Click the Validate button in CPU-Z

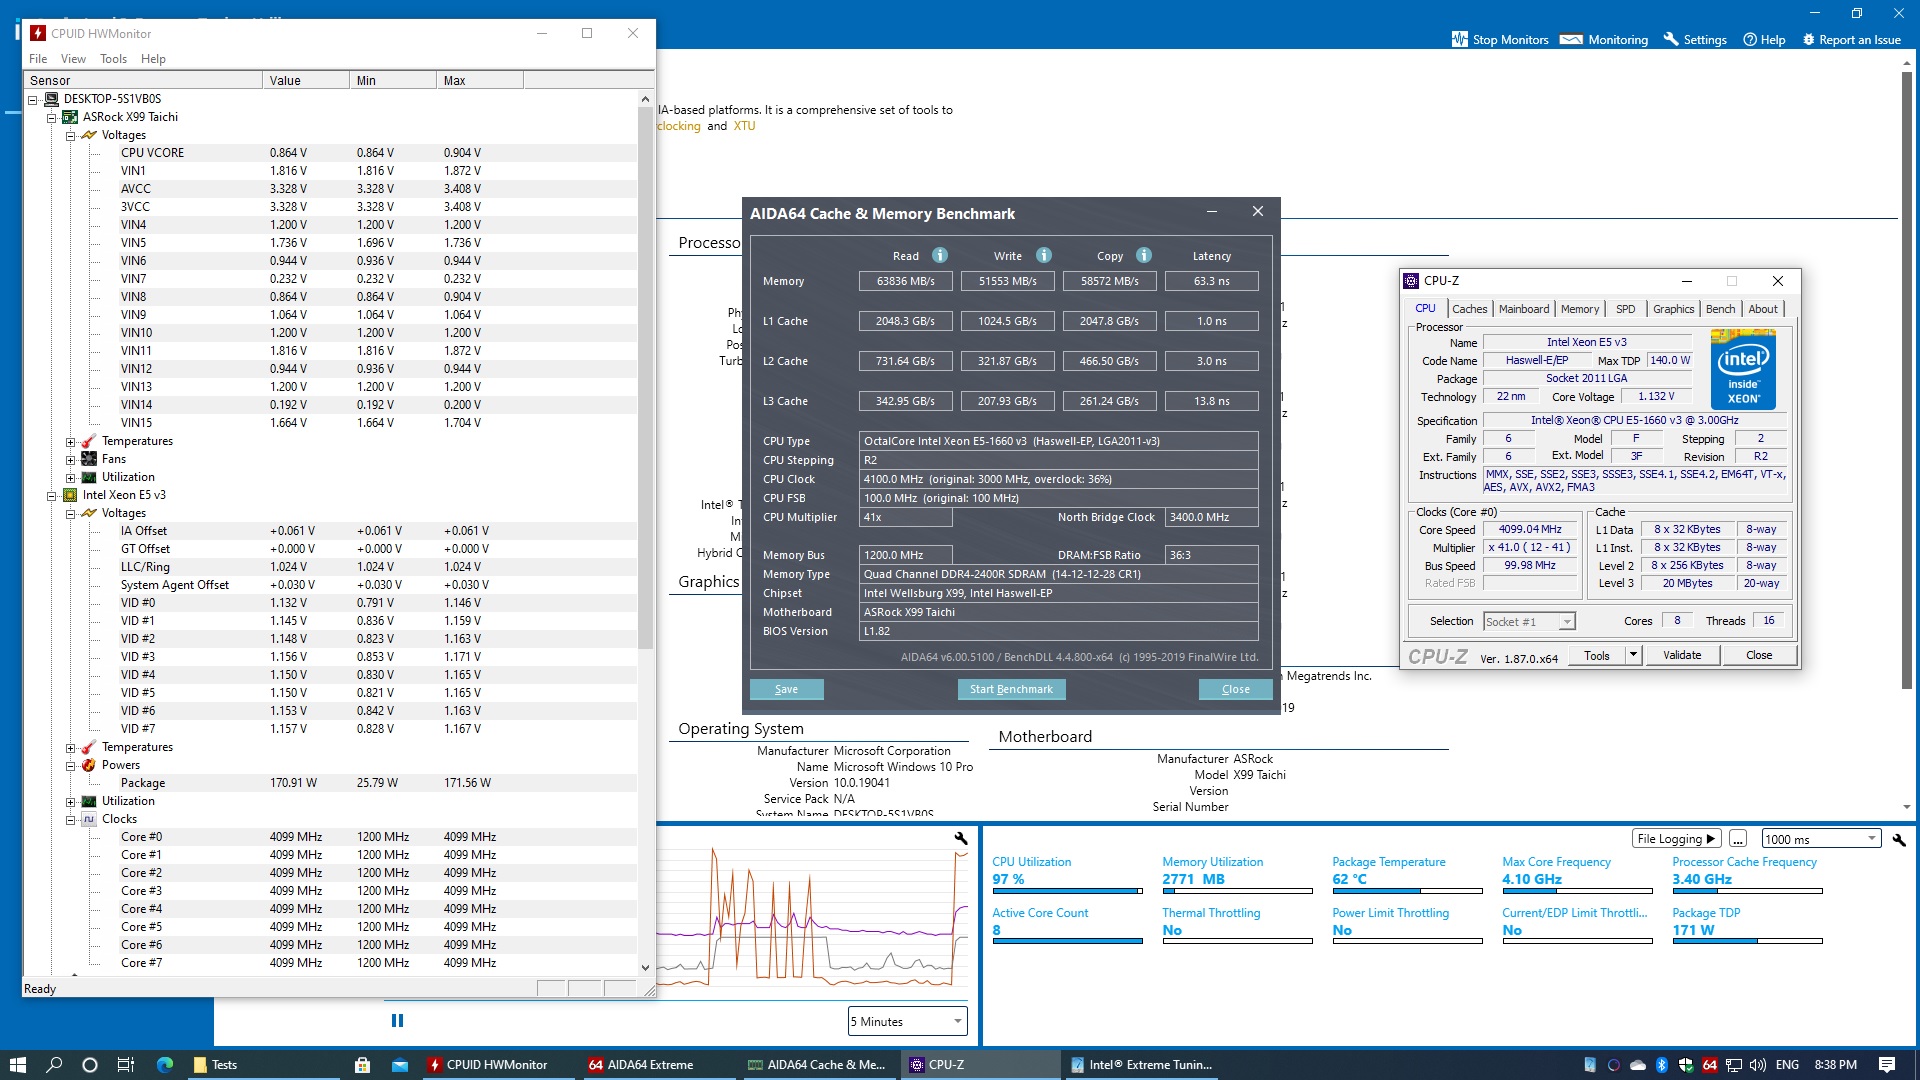tap(1681, 655)
